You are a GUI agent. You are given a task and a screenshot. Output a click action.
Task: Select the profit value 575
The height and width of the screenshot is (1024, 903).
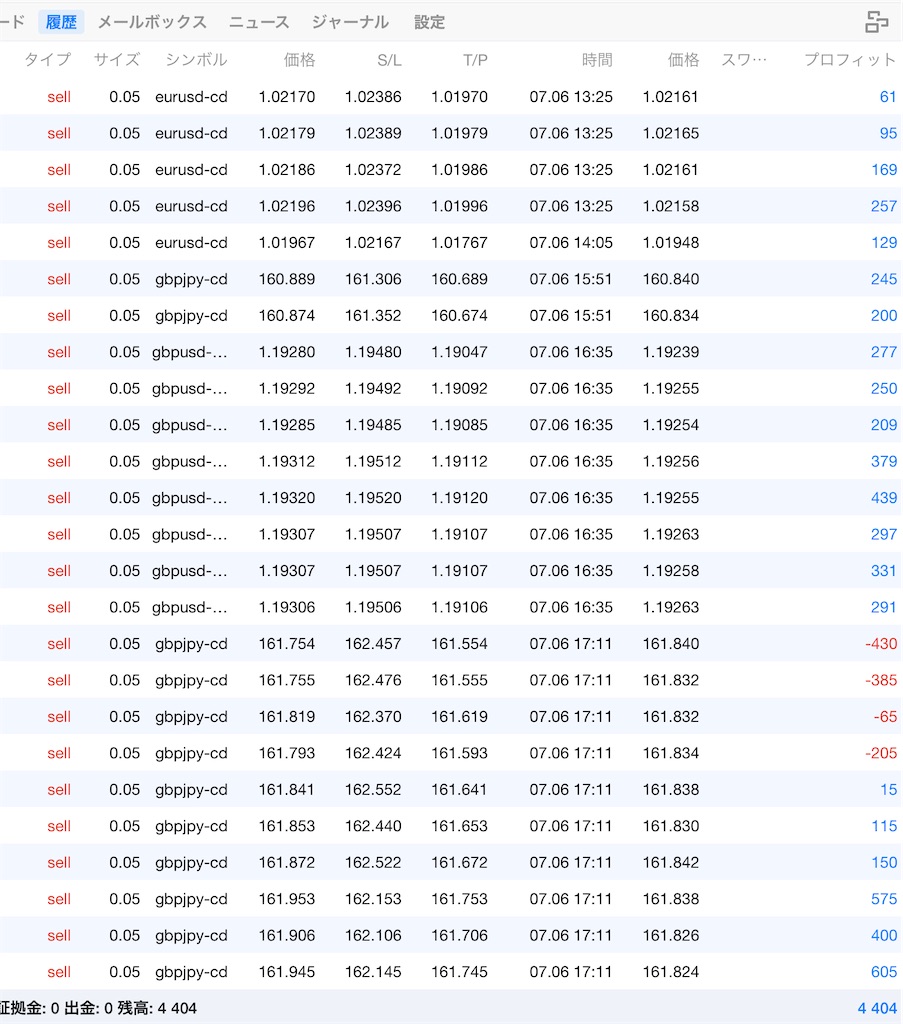pos(883,899)
